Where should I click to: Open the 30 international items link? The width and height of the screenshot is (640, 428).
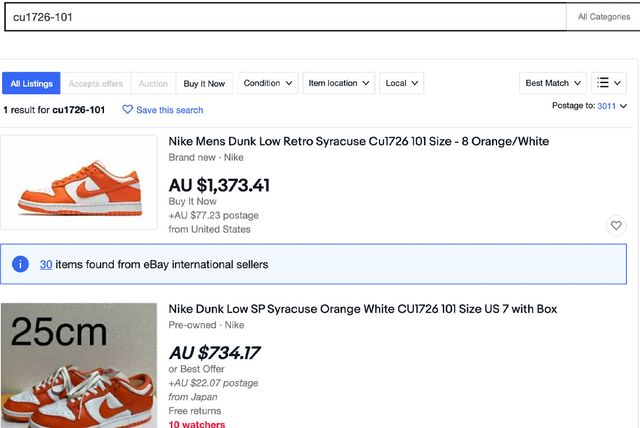[46, 264]
